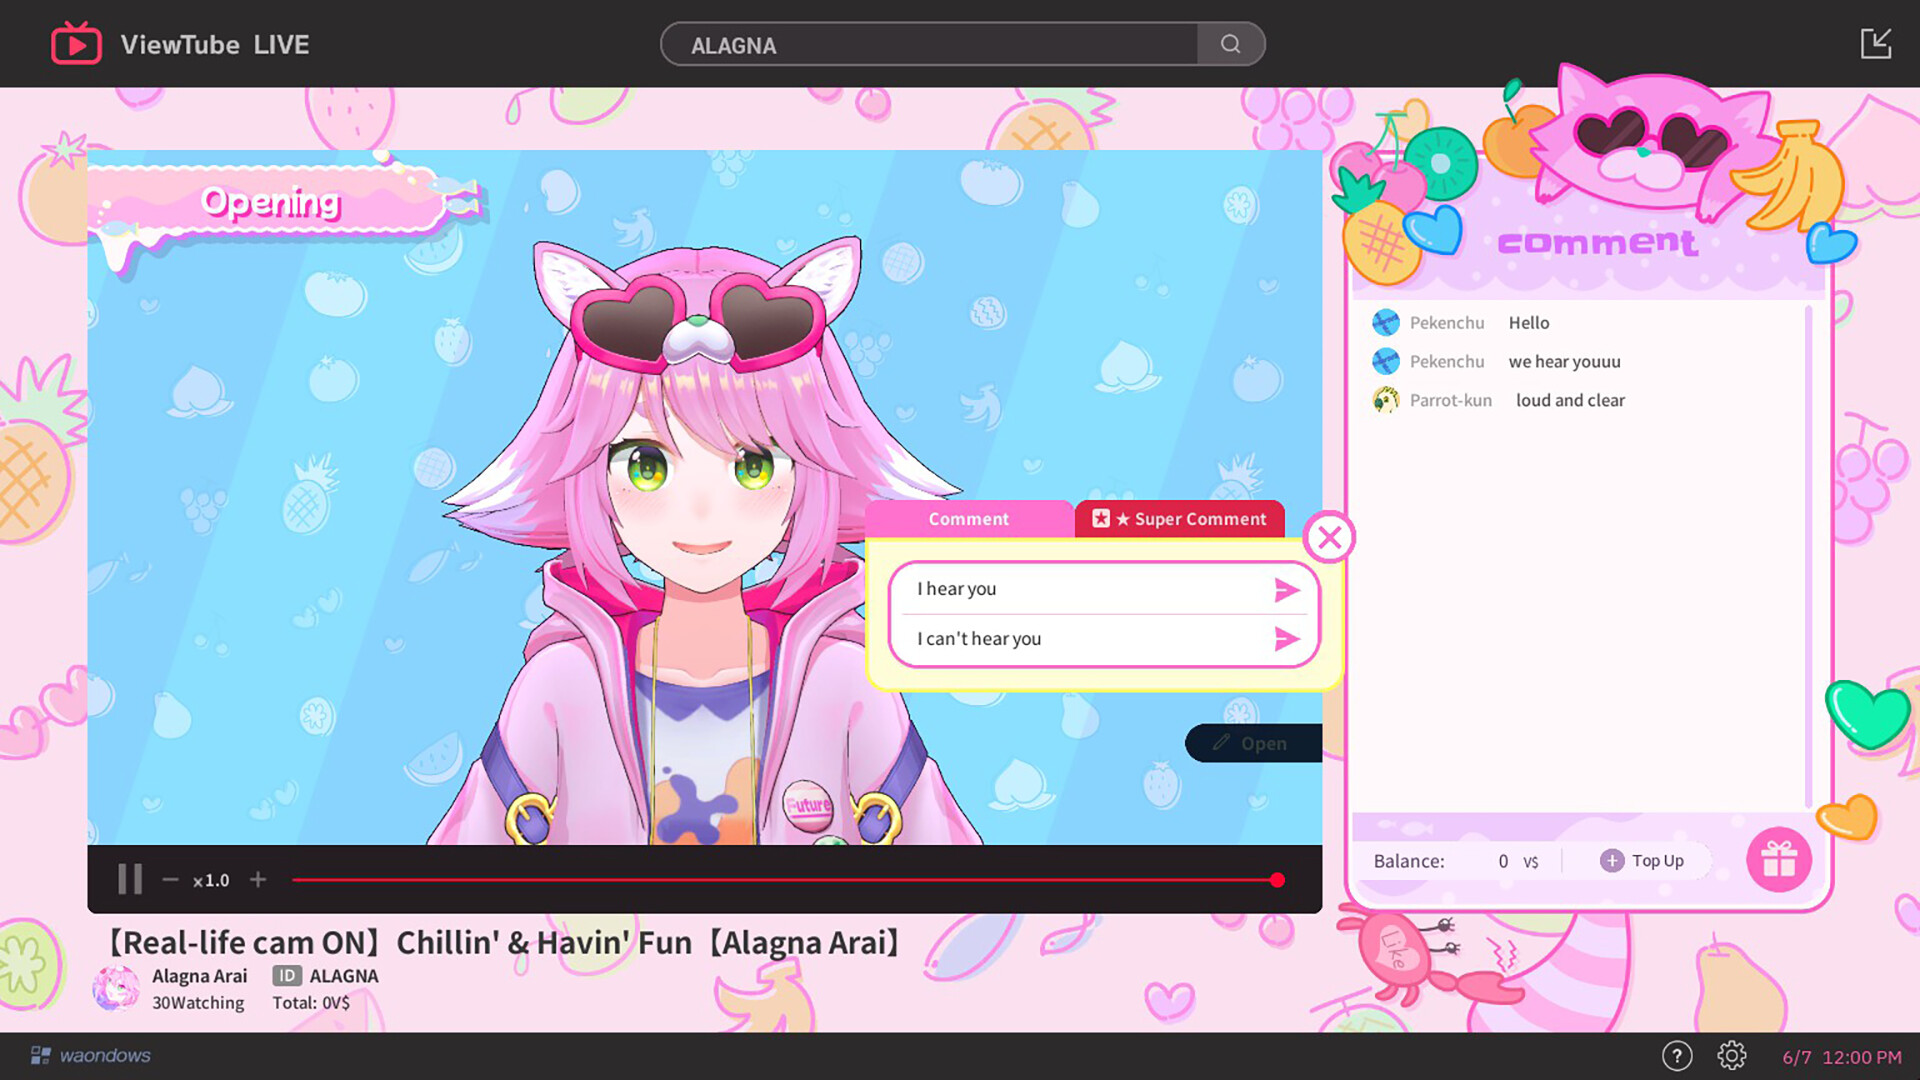Click the exit stream icon at top right

click(1879, 42)
